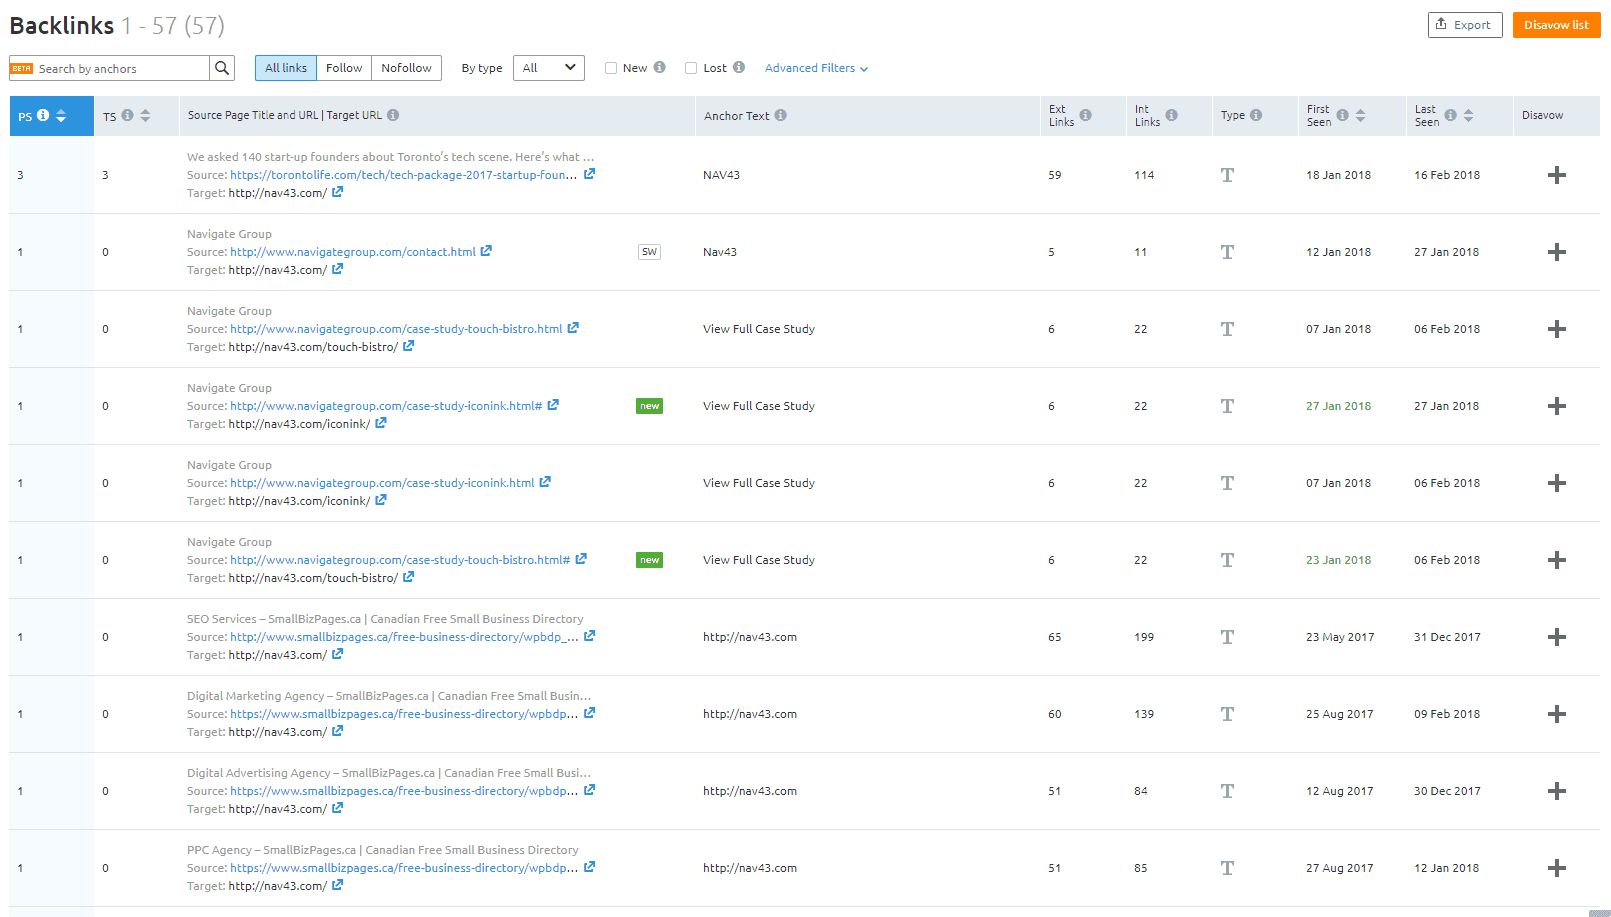Image resolution: width=1611 pixels, height=917 pixels.
Task: Open target nav43.com/touch-bistro/ external icon in third row
Action: 408,346
